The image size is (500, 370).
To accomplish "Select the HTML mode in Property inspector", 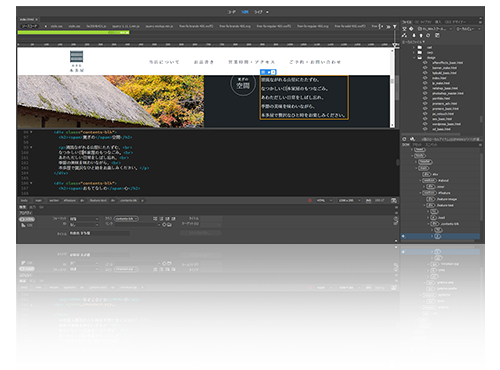I will pyautogui.click(x=27, y=219).
